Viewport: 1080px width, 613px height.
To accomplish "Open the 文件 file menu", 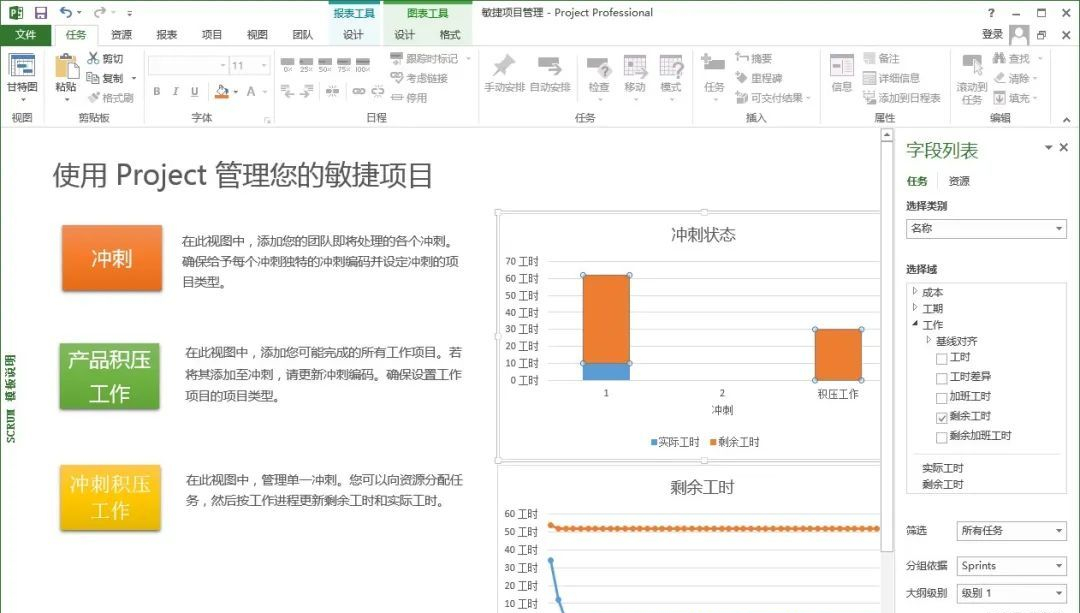I will pos(25,34).
